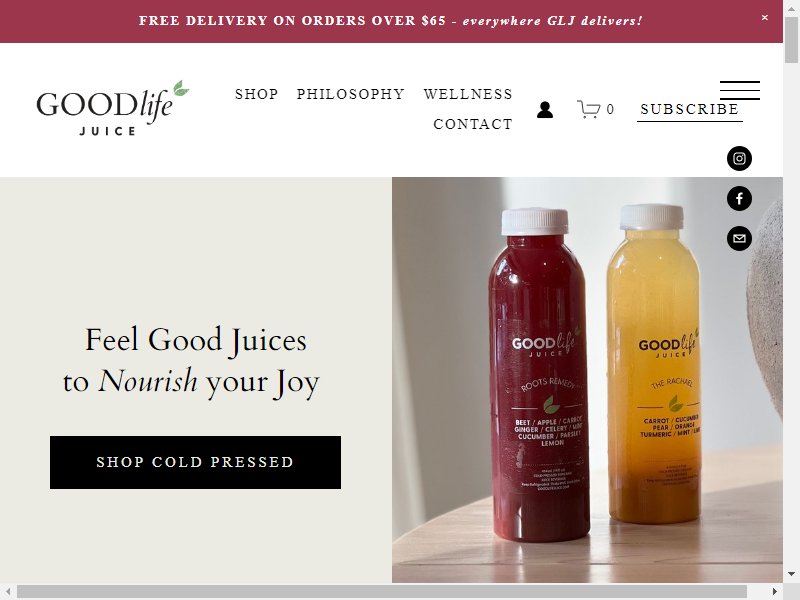
Task: View the shopping cart
Action: [x=595, y=109]
